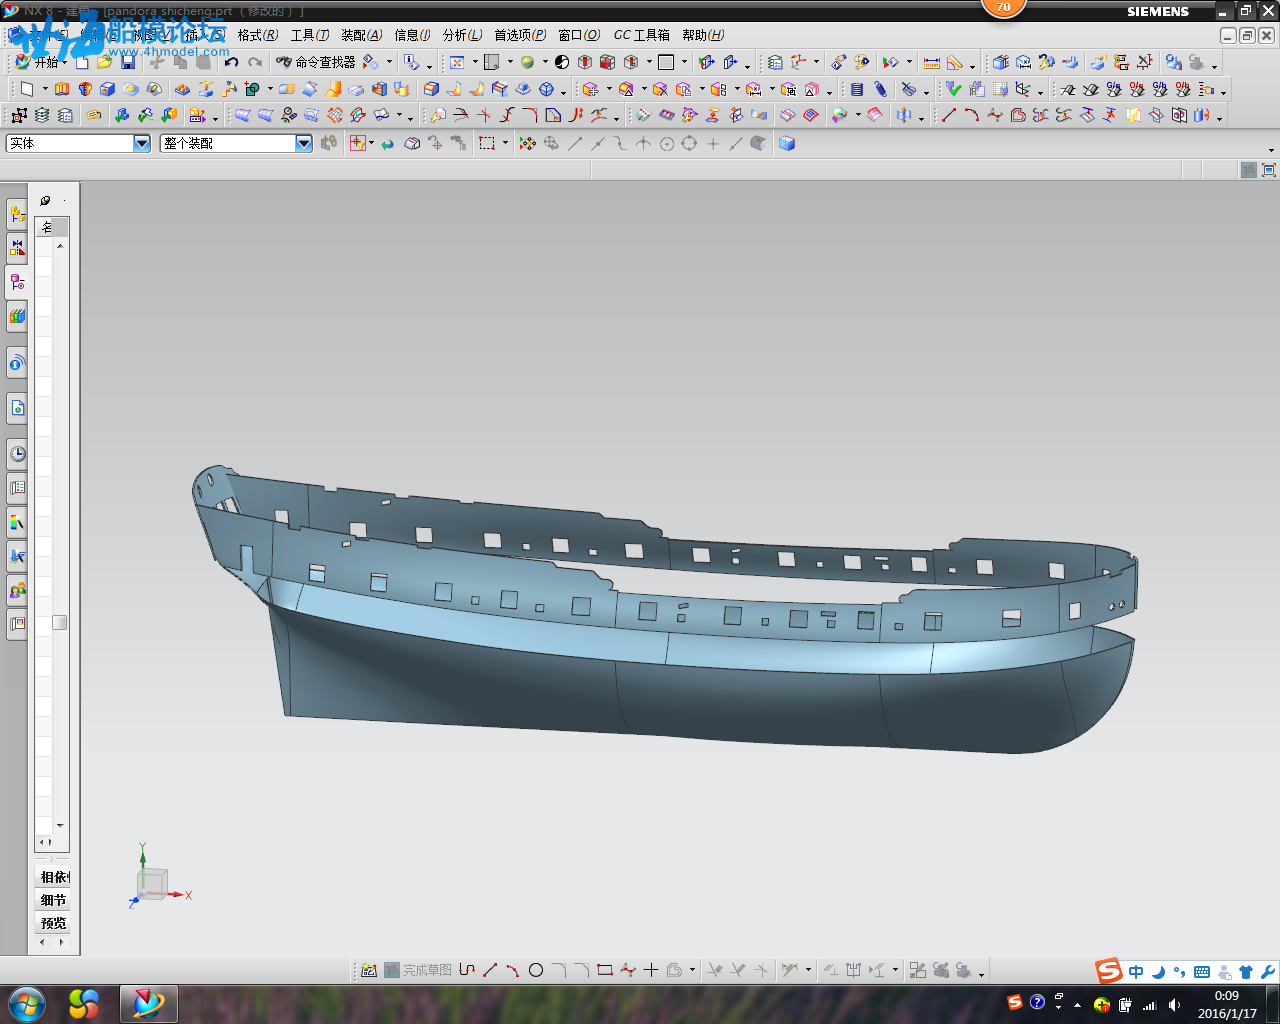Click the NX app in taskbar
1280x1024 pixels.
(x=148, y=1003)
